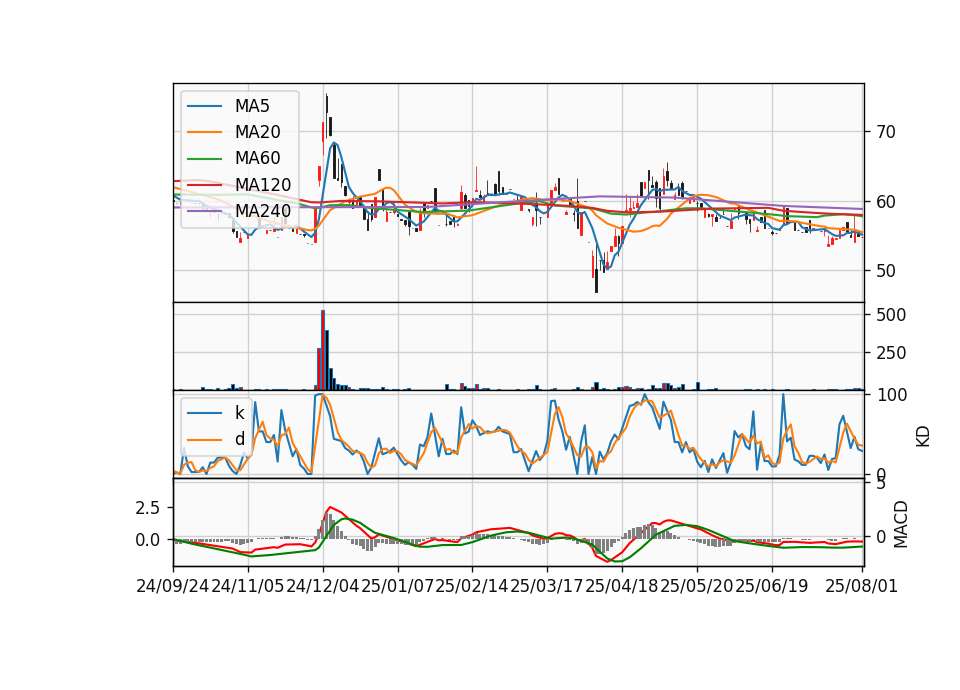Click price axis label 50
Screen dimensions: 960x690
885,271
